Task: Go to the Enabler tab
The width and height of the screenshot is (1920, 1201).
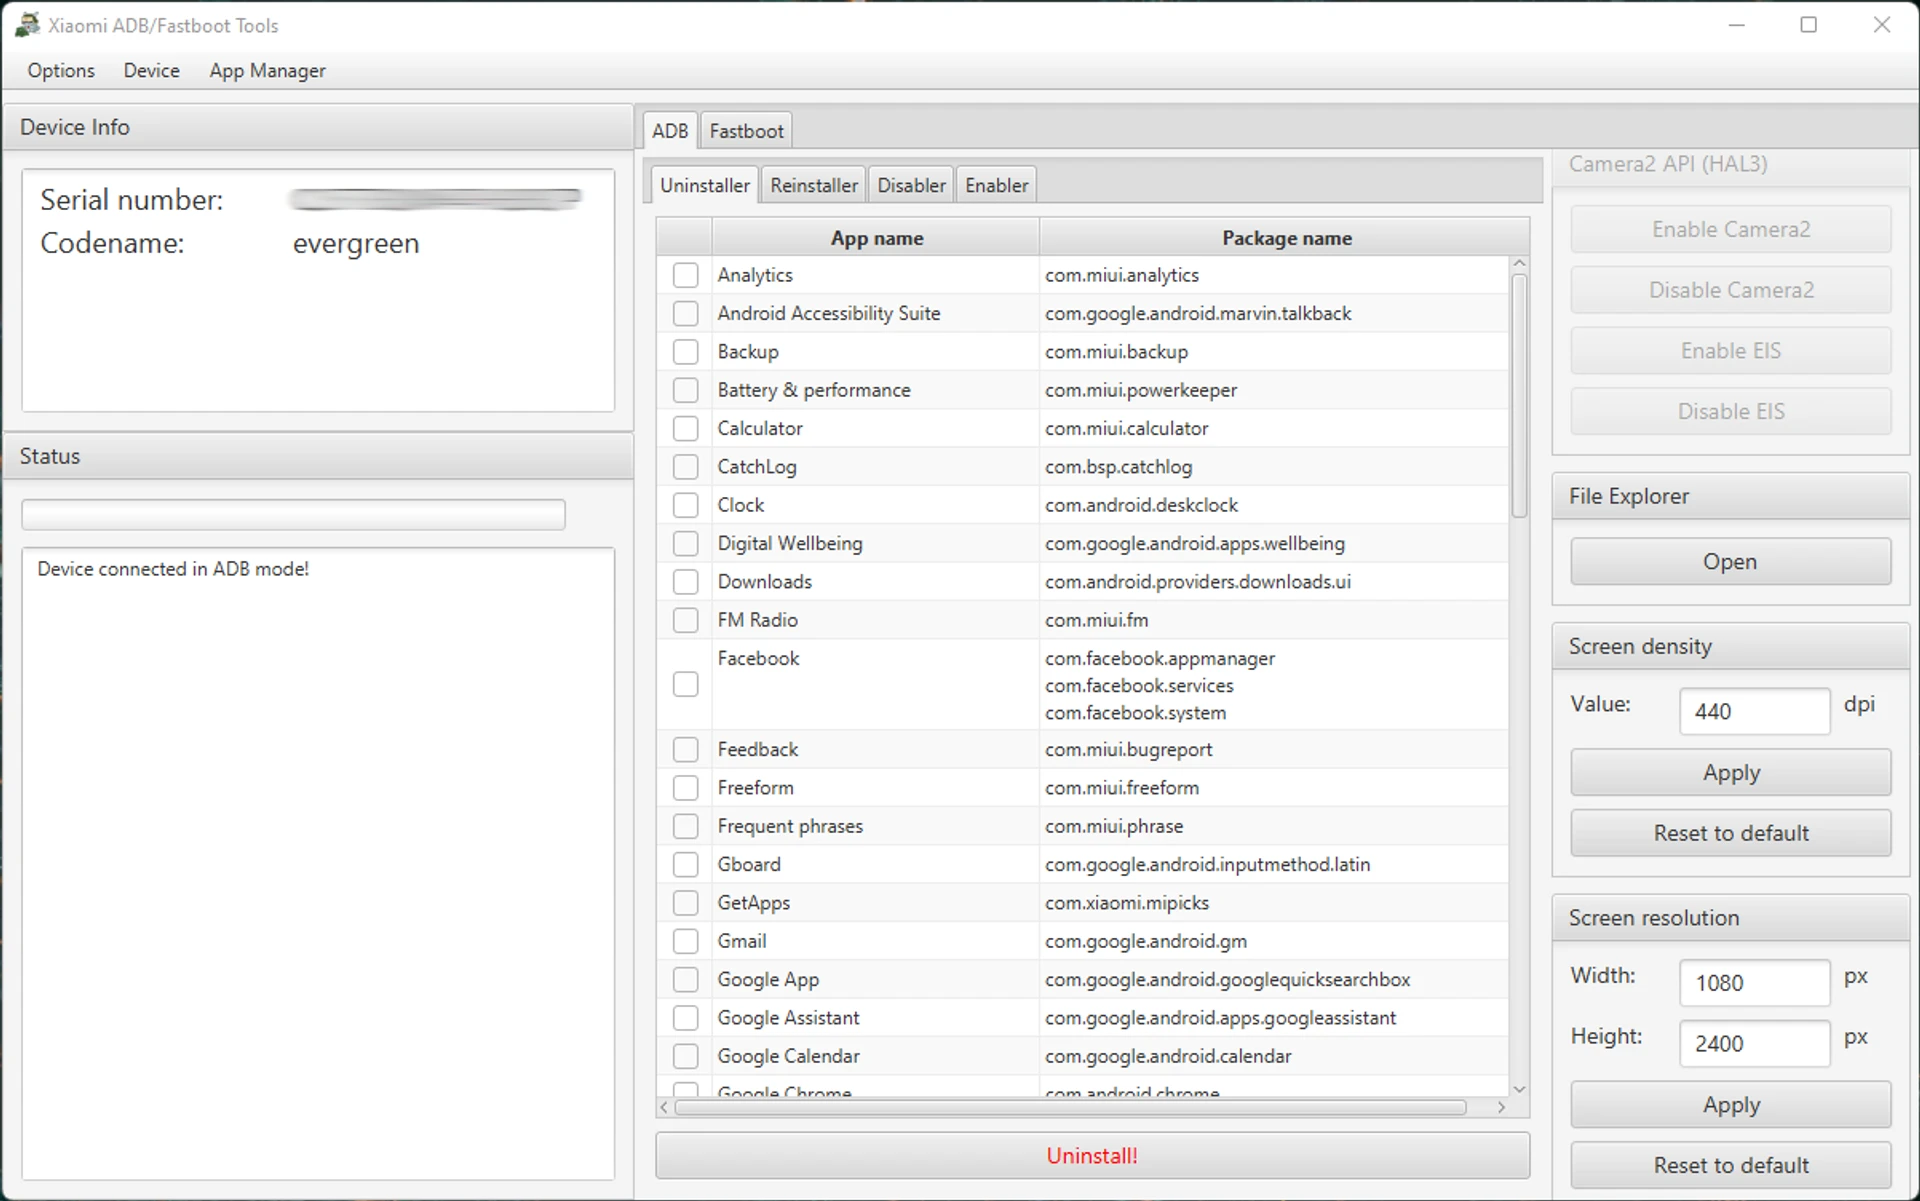Action: pos(996,185)
